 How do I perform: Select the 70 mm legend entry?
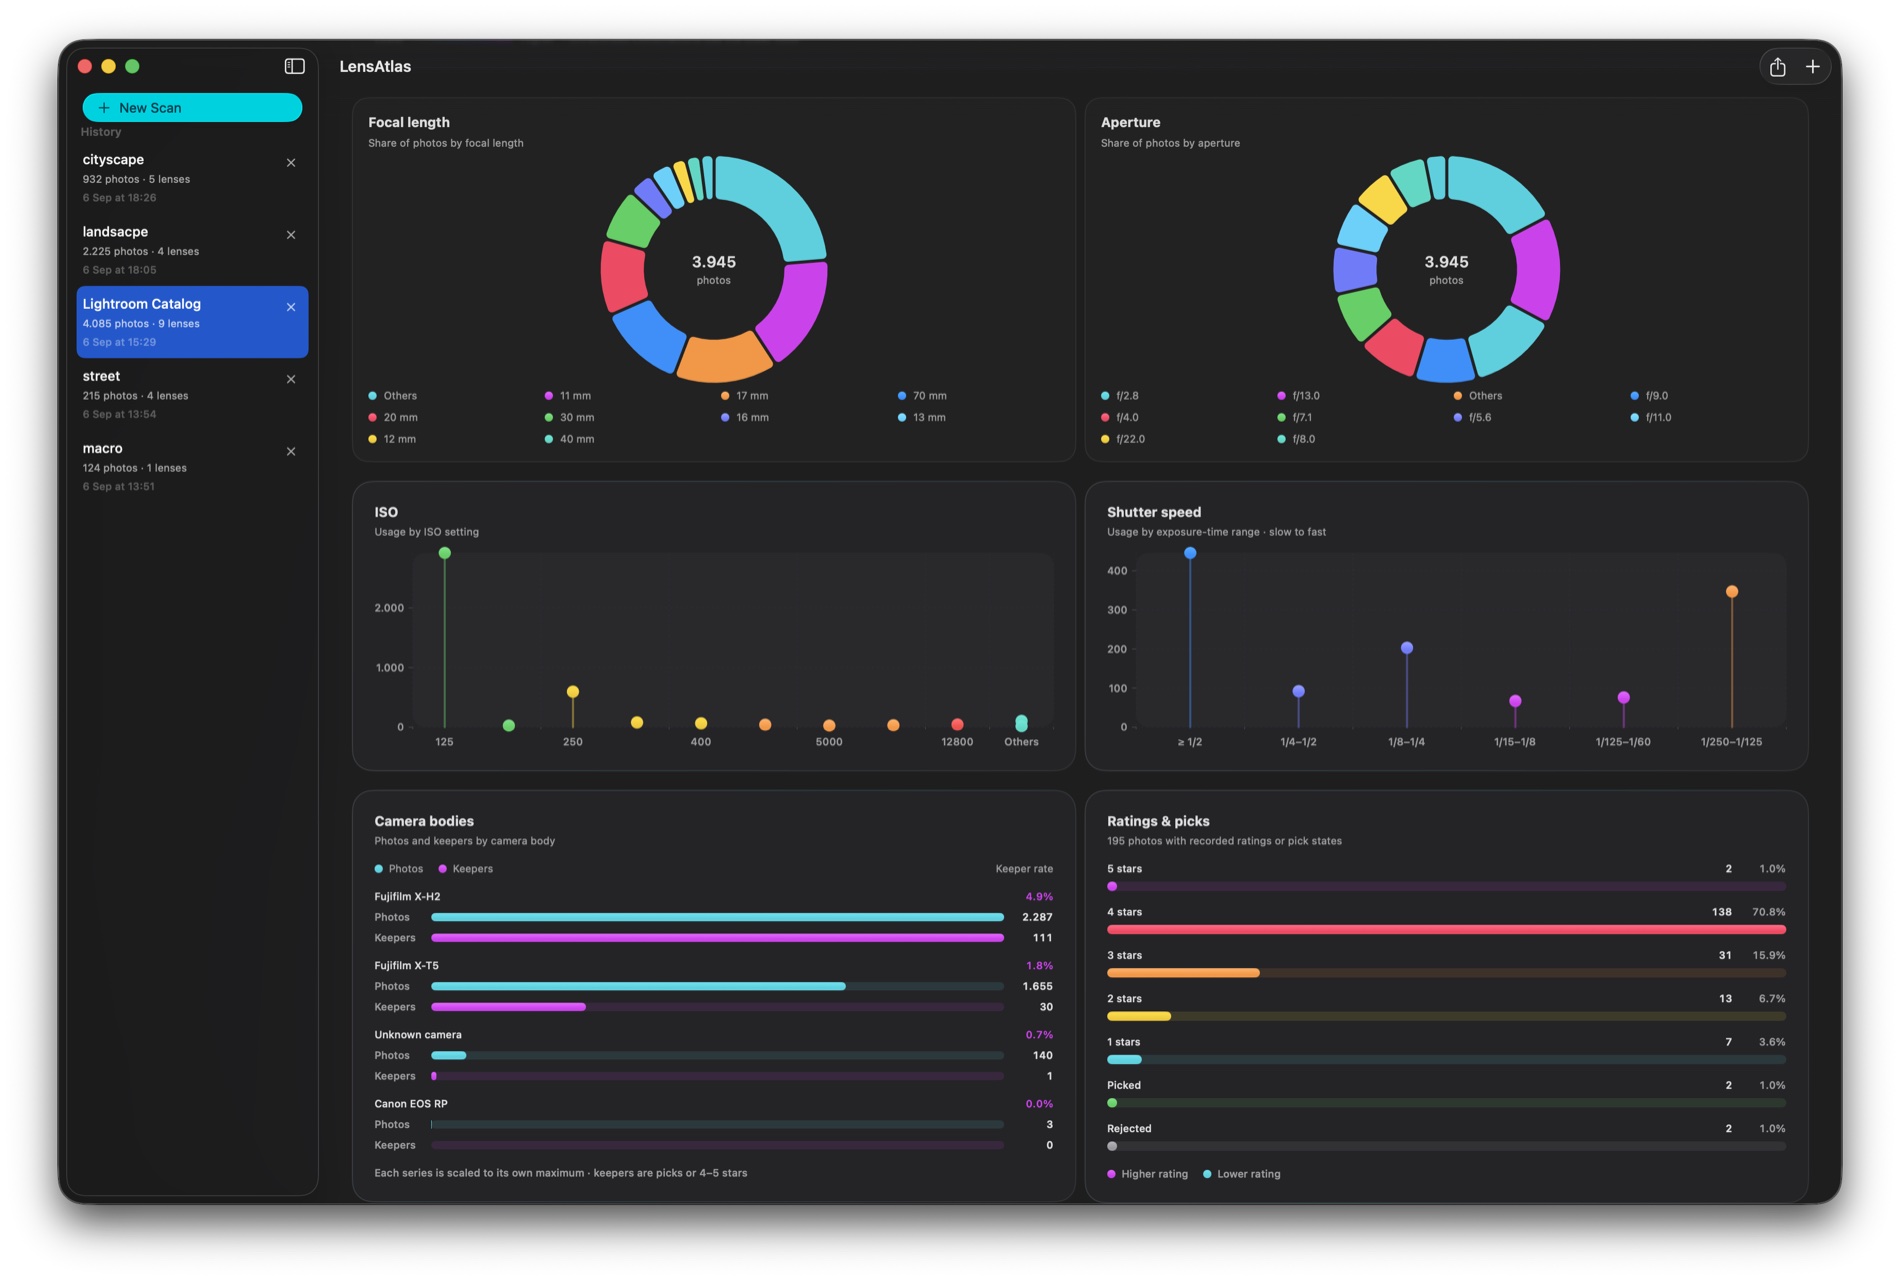[x=922, y=396]
